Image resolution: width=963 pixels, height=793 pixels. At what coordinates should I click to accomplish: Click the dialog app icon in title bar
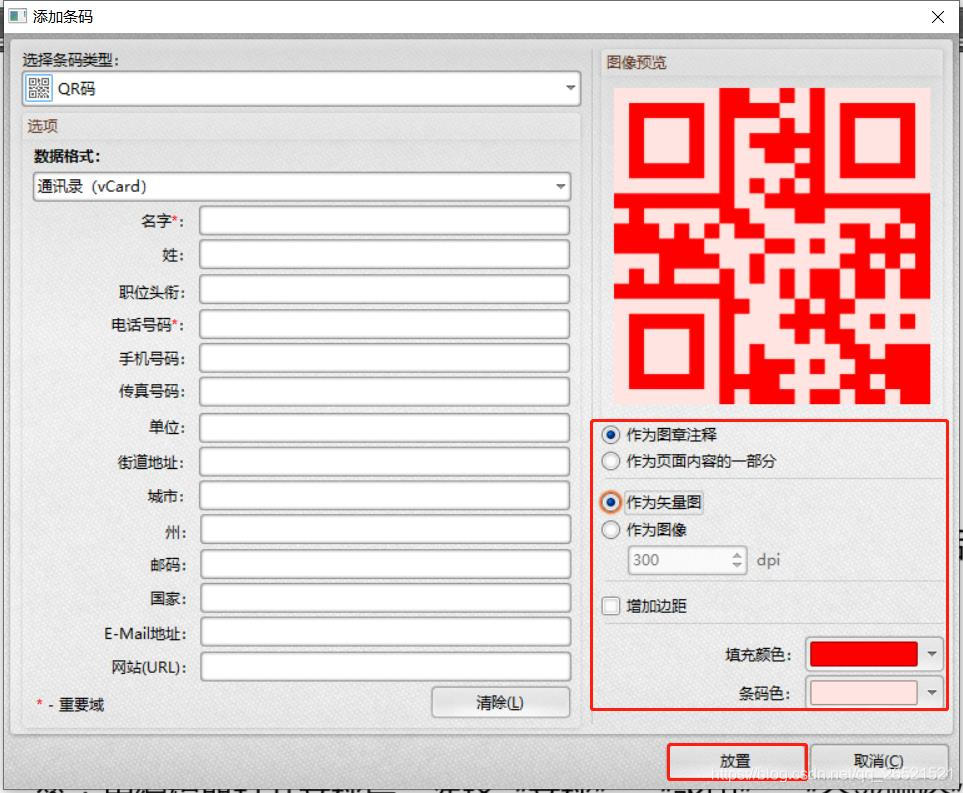point(17,16)
